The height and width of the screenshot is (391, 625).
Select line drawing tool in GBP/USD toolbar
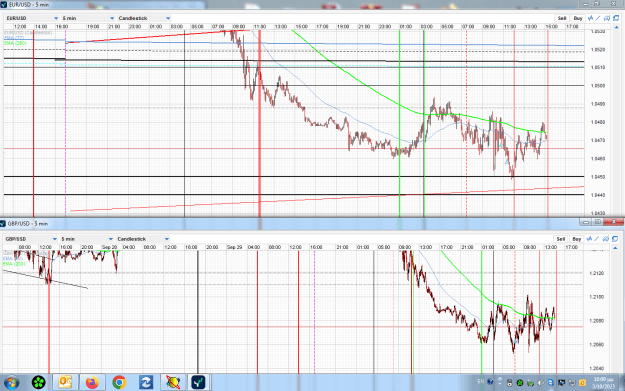pyautogui.click(x=597, y=239)
